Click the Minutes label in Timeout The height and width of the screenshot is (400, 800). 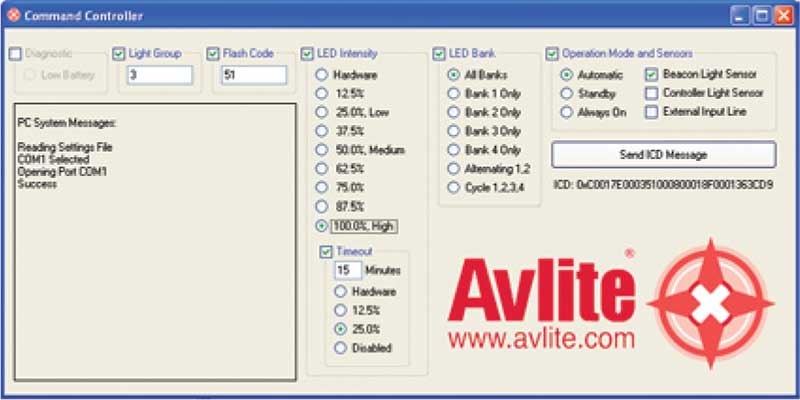(383, 270)
